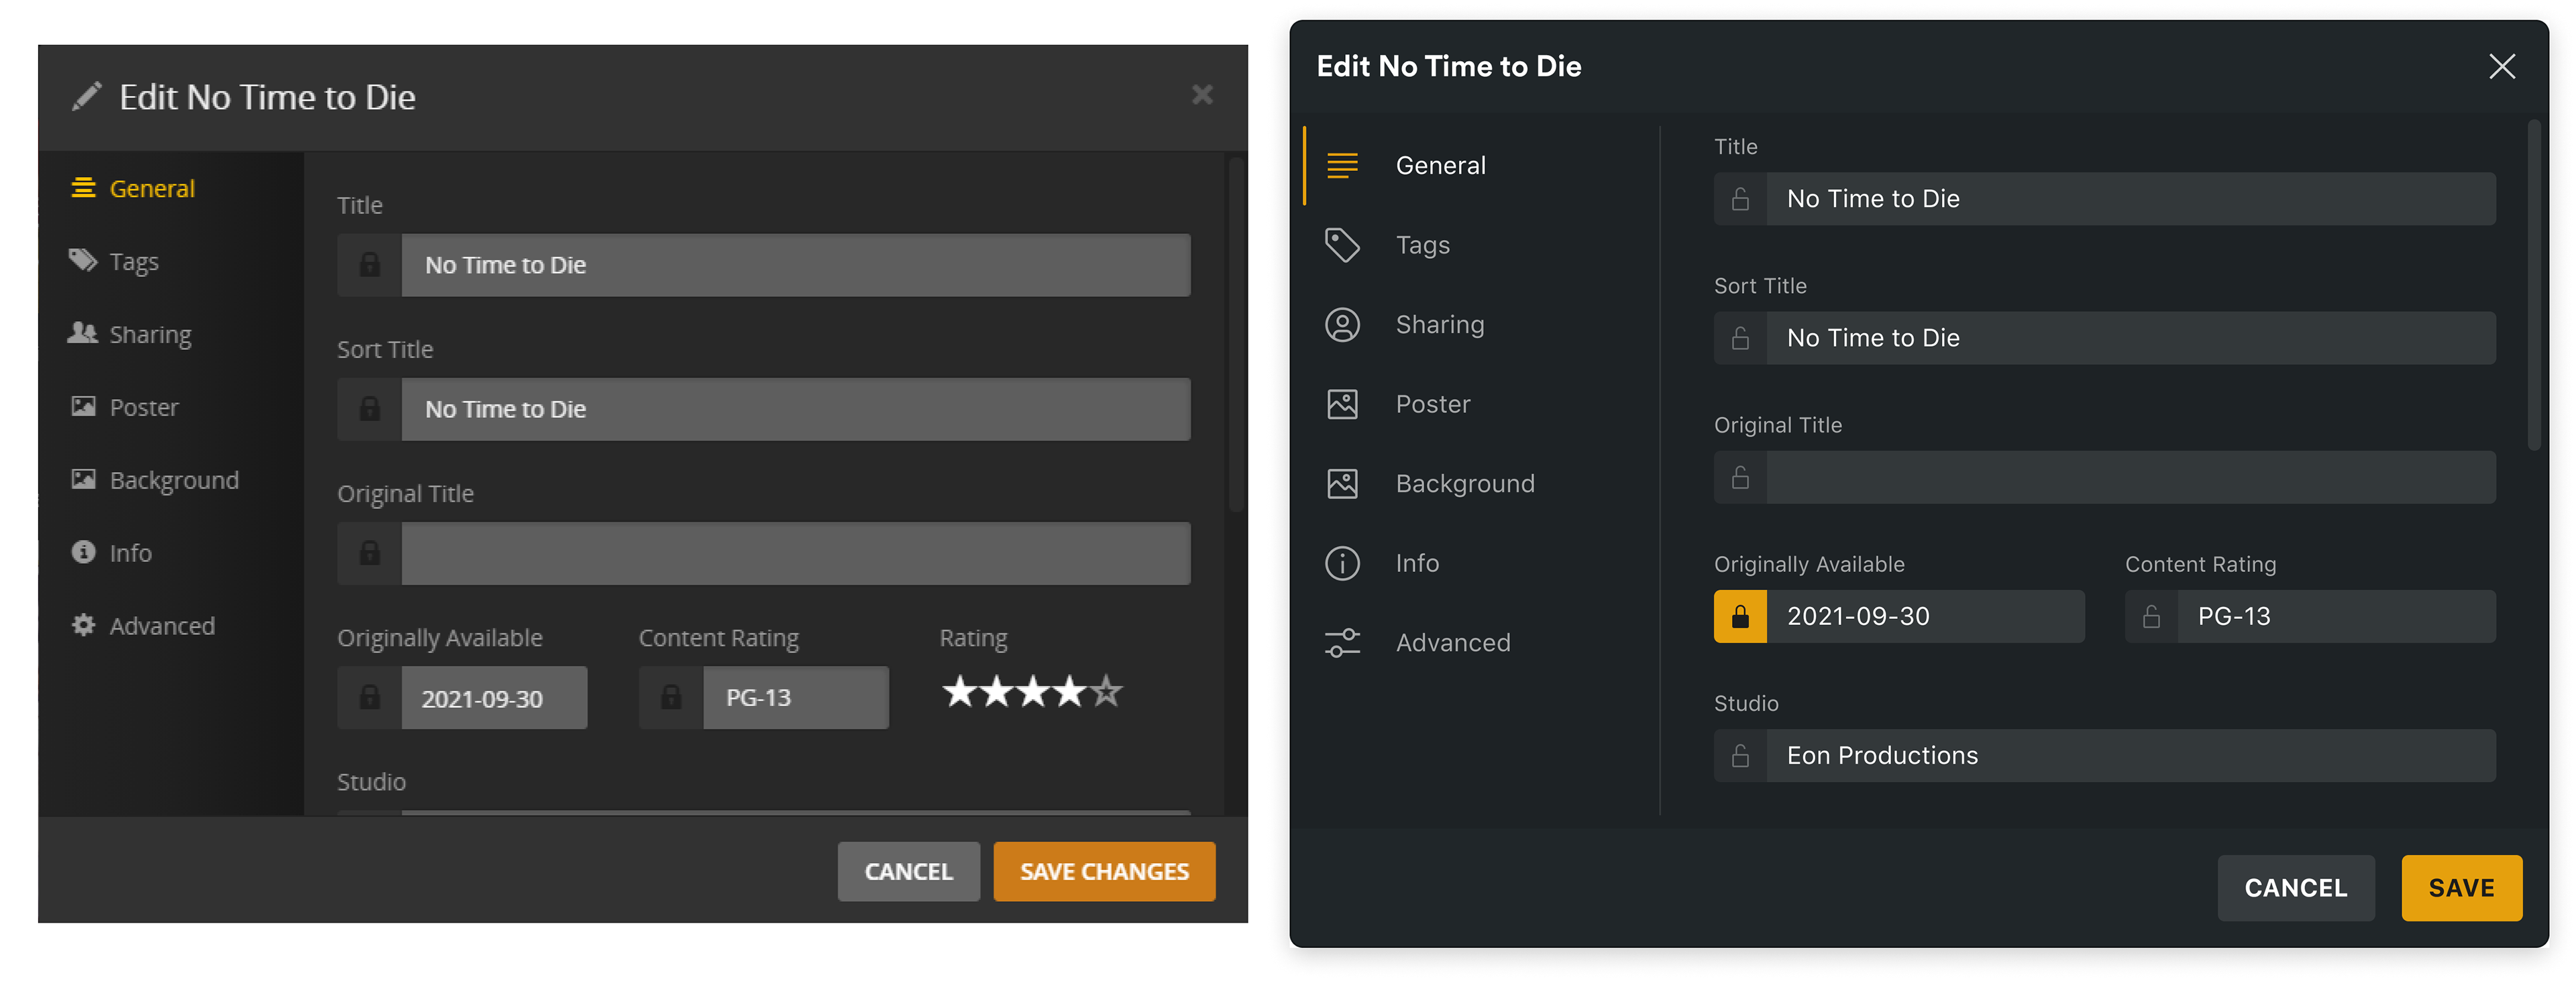Screen dimensions: 2576x981
Task: Toggle the Content Rating lock in the left dialog
Action: click(671, 697)
